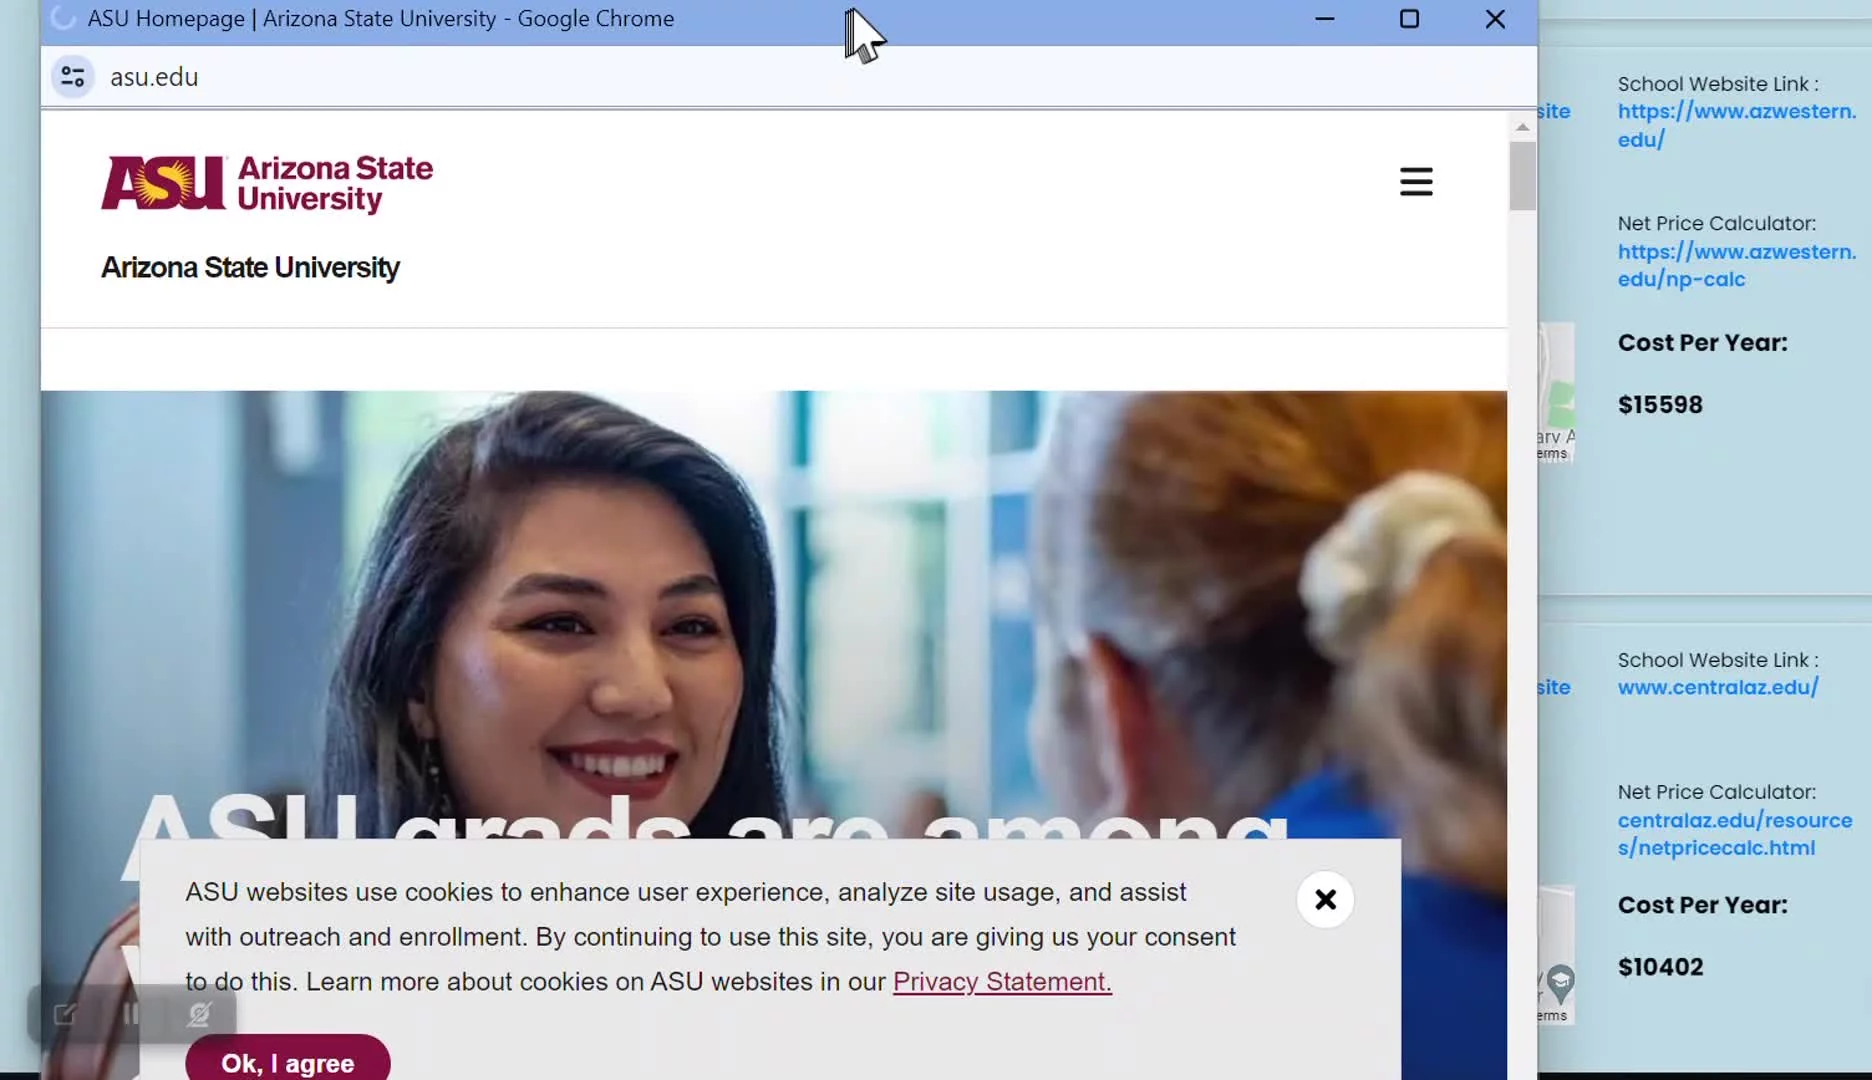The height and width of the screenshot is (1080, 1872).
Task: Dismiss the cookie banner with the X
Action: [x=1325, y=900]
